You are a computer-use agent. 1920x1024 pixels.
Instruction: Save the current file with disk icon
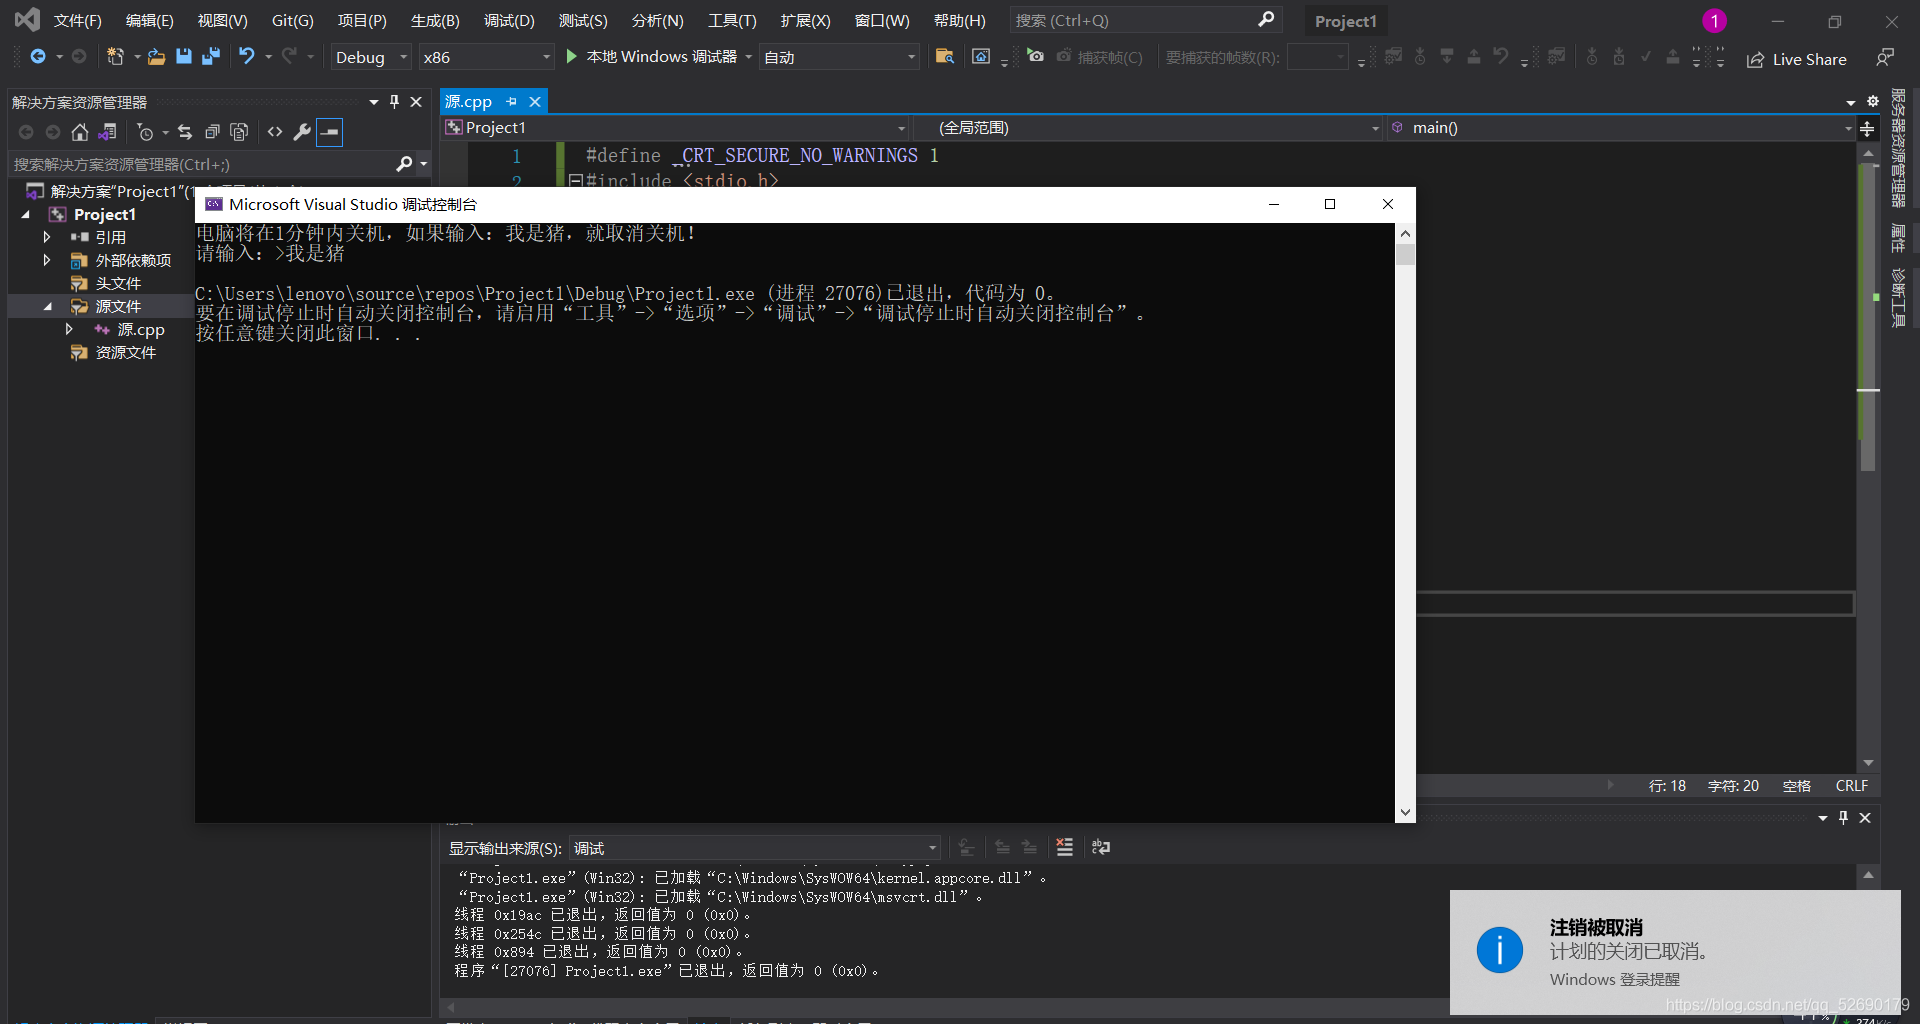point(183,57)
